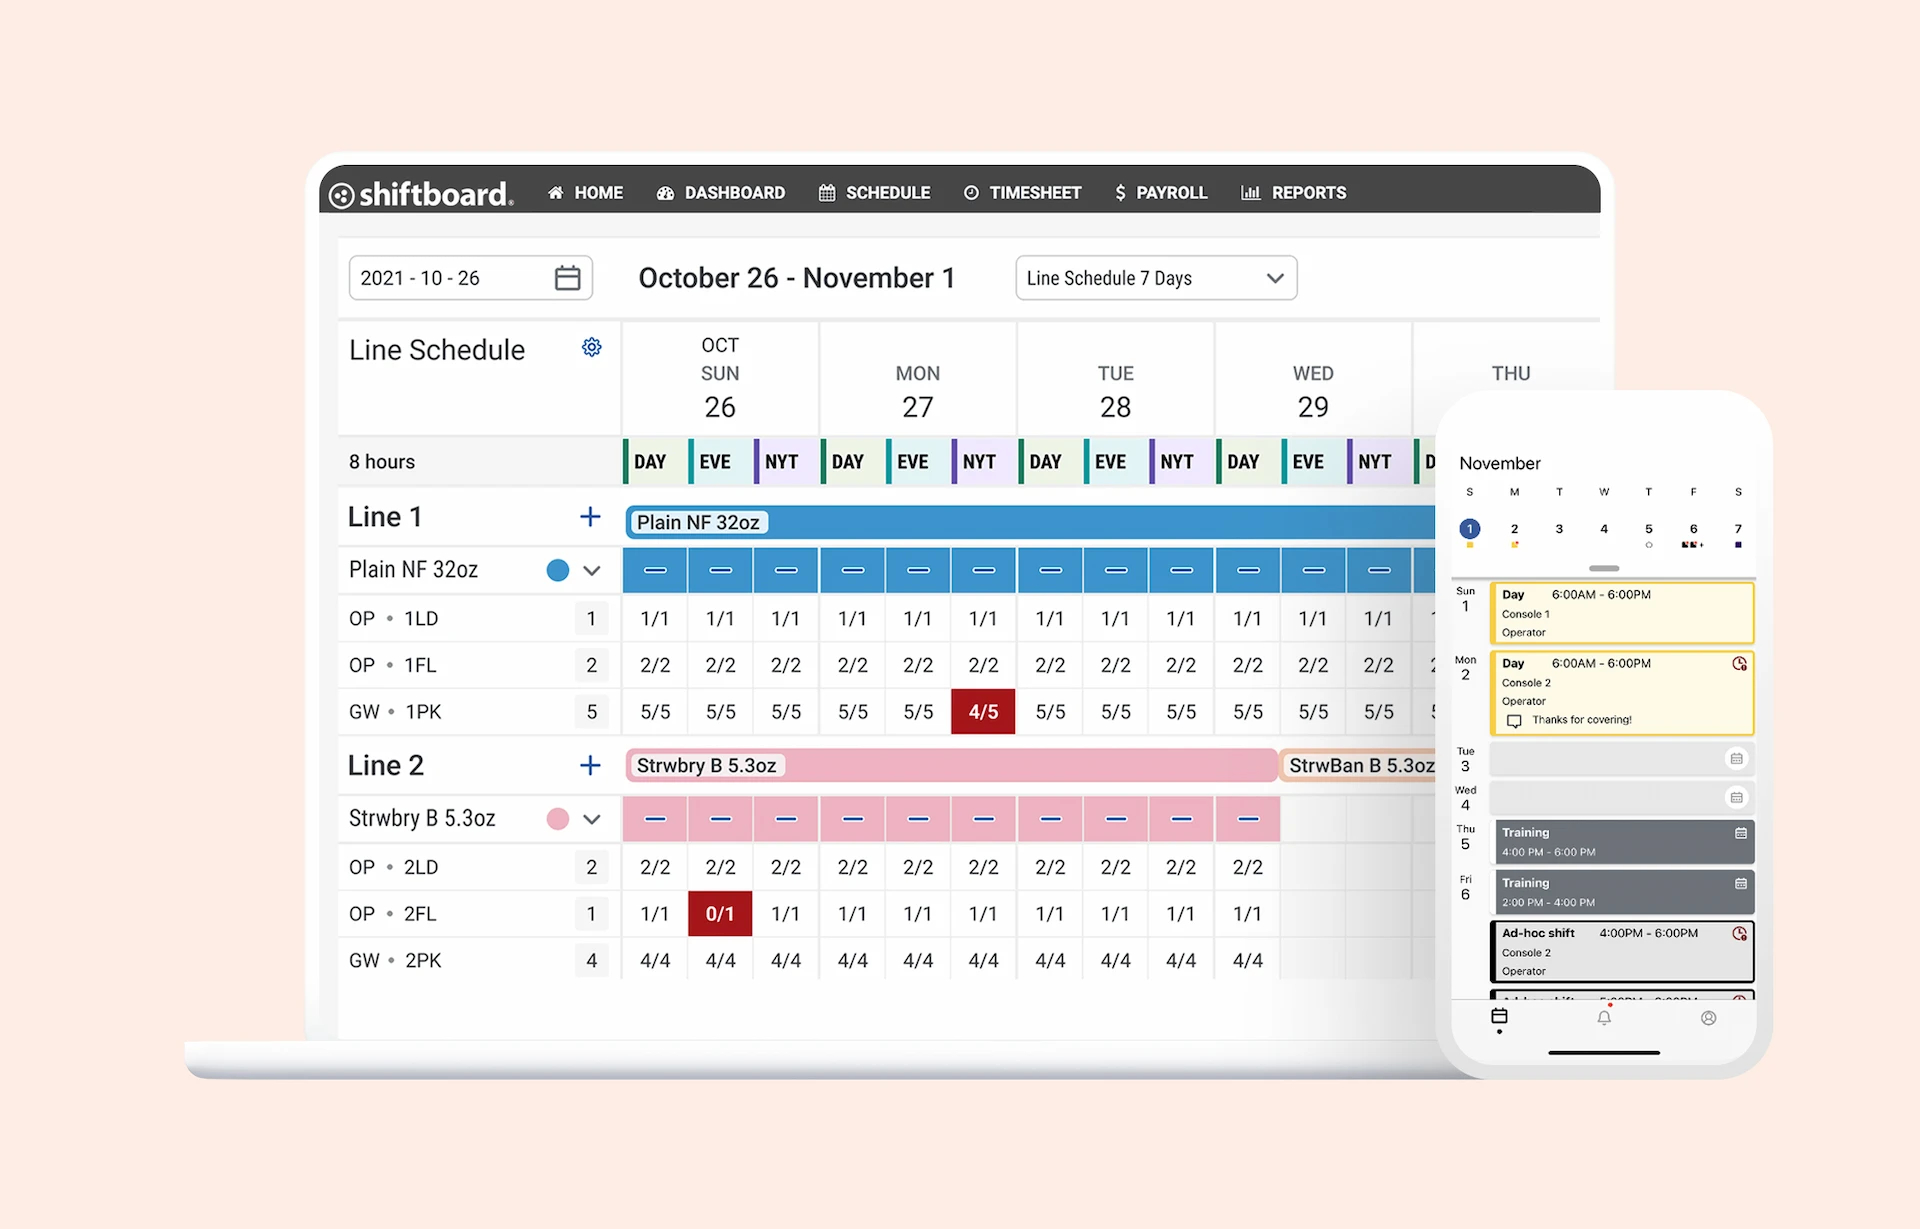
Task: Tap the bell notifications icon on phone
Action: coord(1604,1018)
